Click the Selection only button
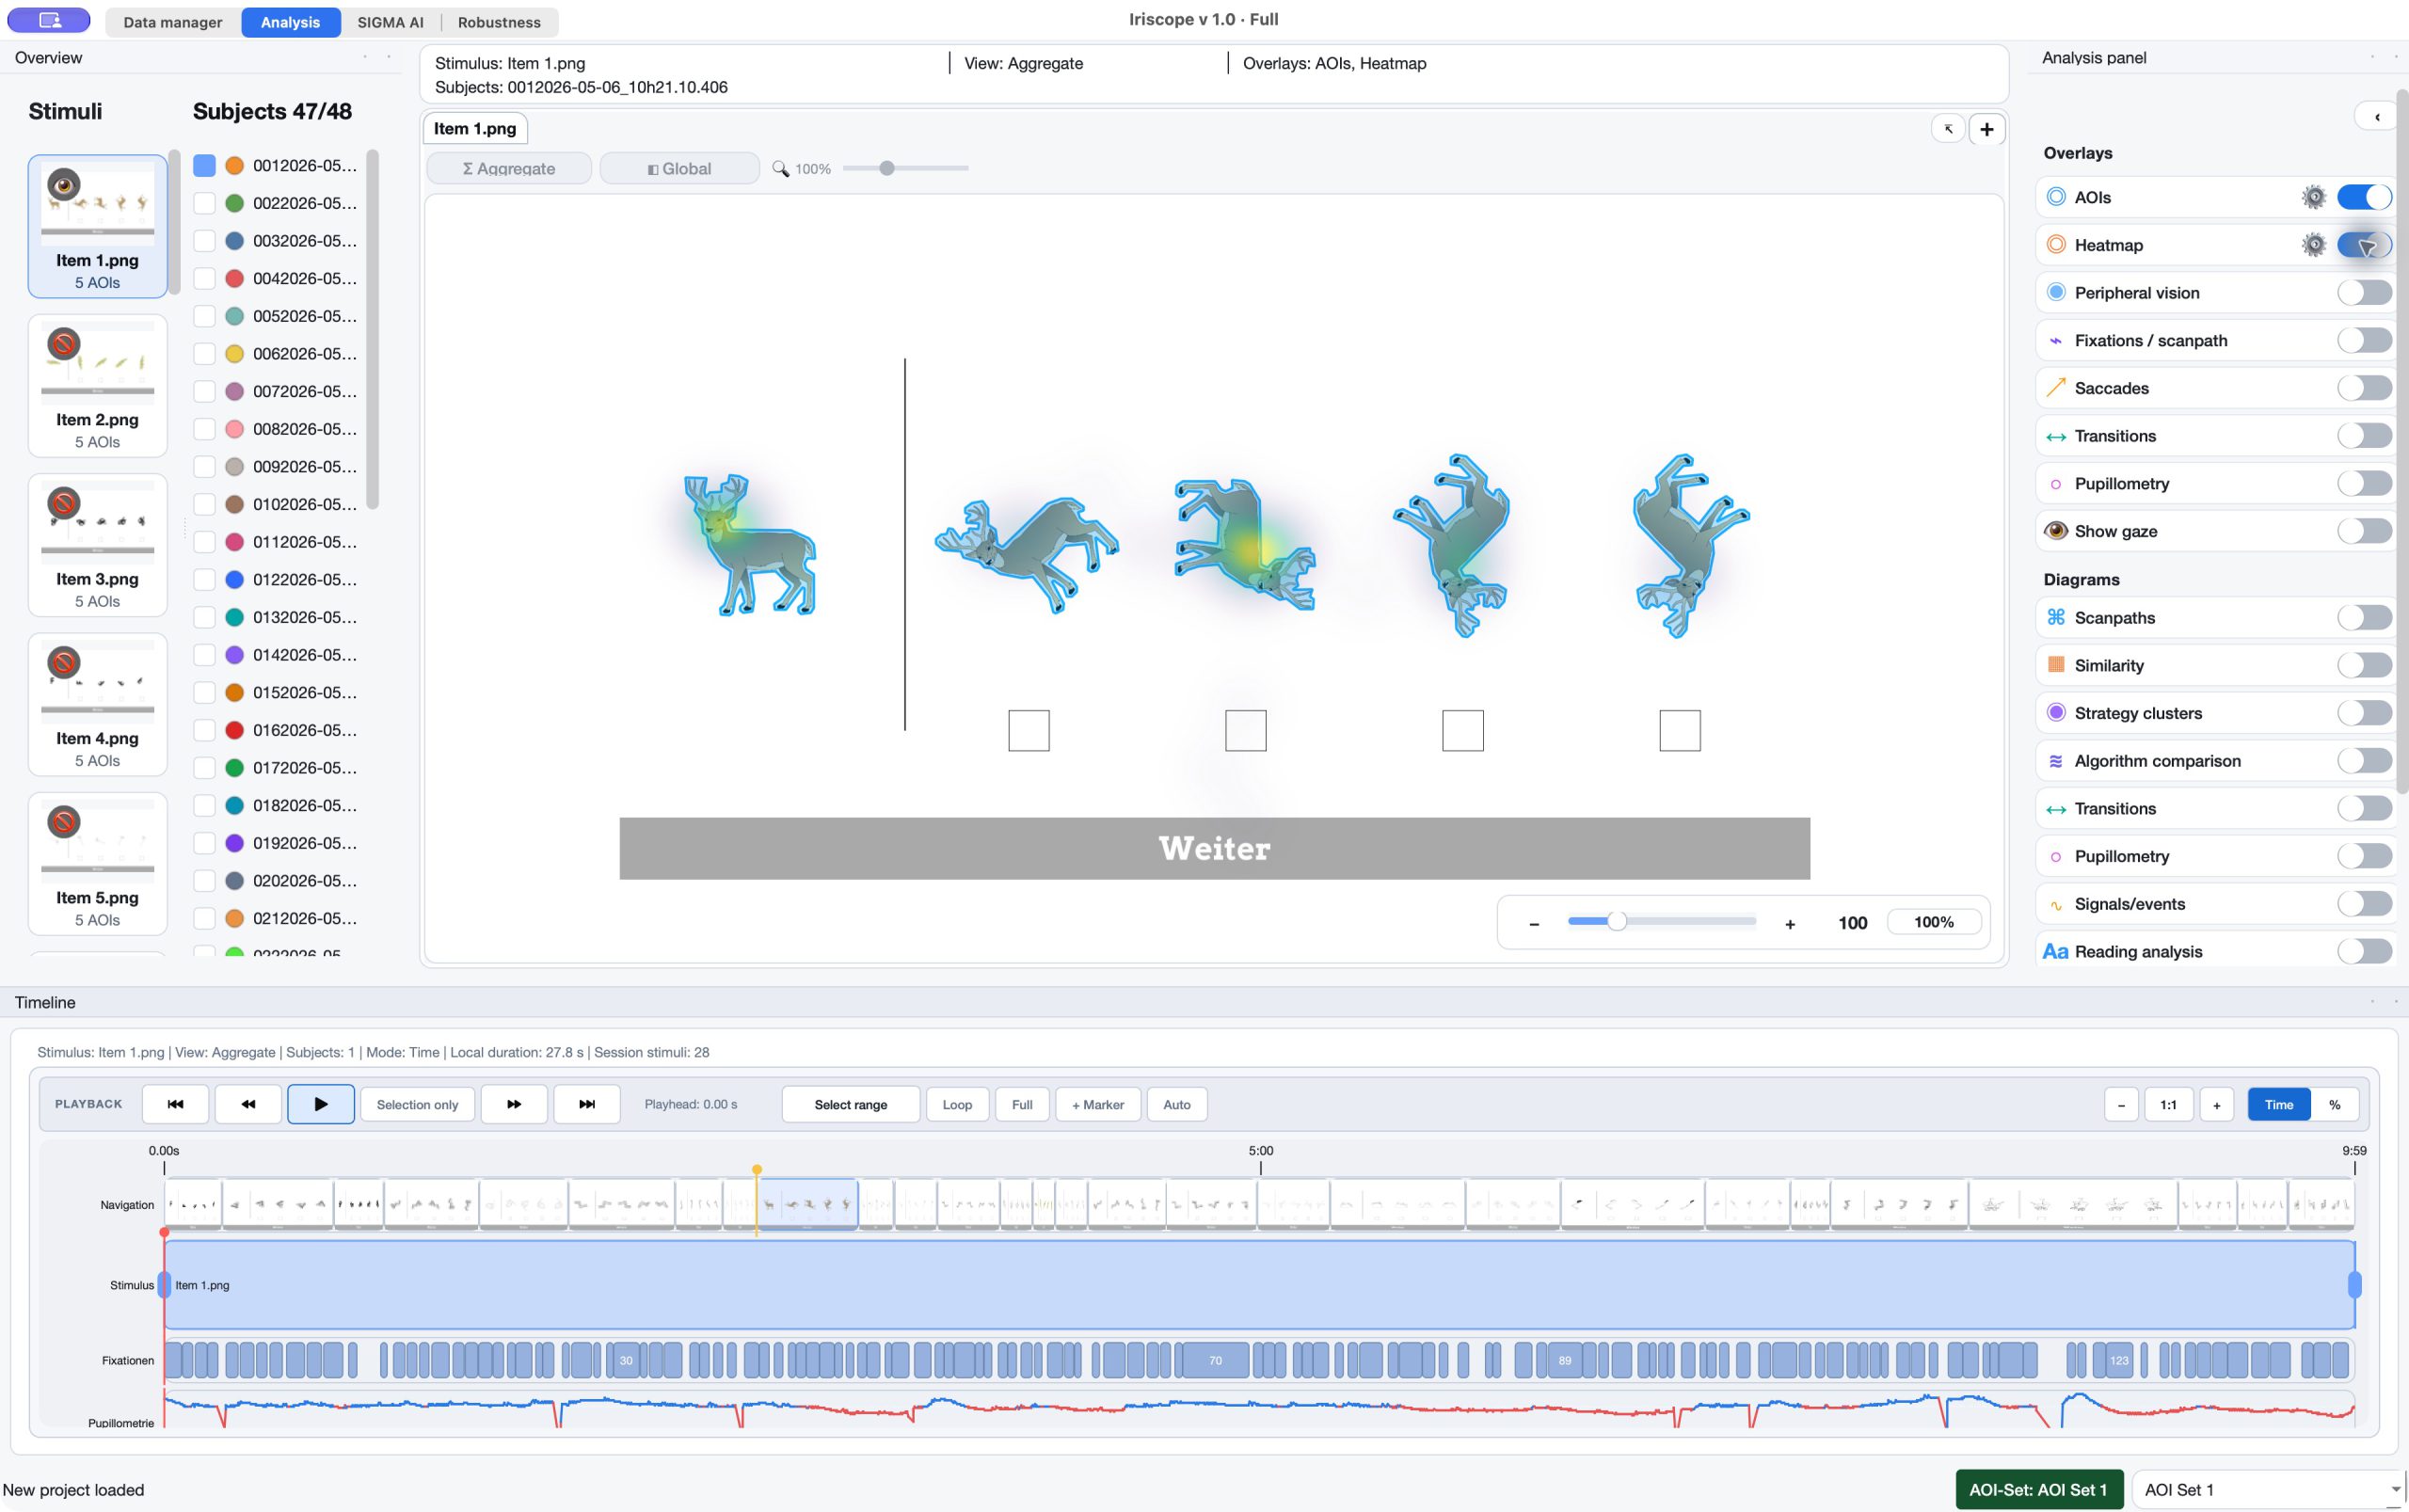2409x1512 pixels. click(x=417, y=1104)
